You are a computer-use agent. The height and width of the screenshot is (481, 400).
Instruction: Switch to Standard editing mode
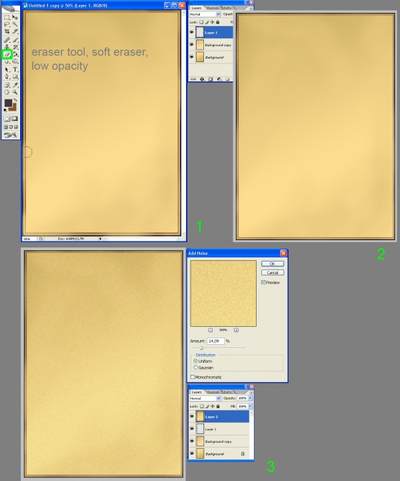click(7, 119)
